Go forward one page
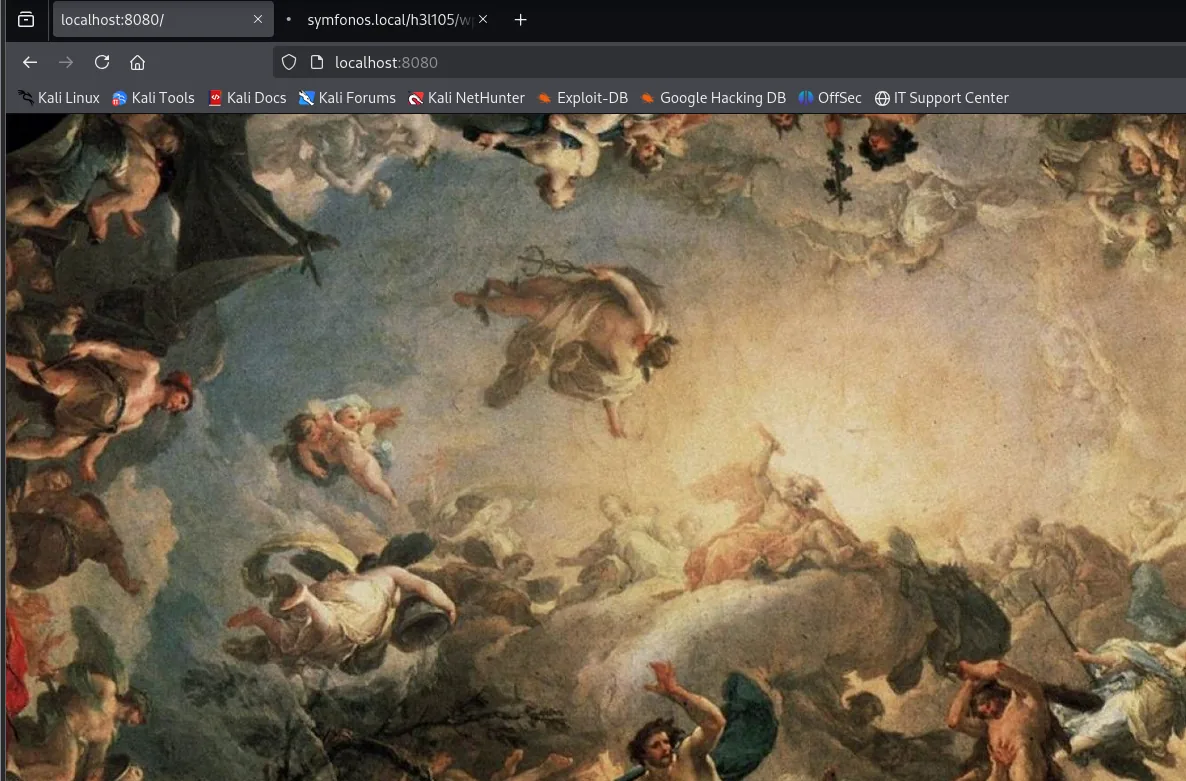 (x=66, y=63)
